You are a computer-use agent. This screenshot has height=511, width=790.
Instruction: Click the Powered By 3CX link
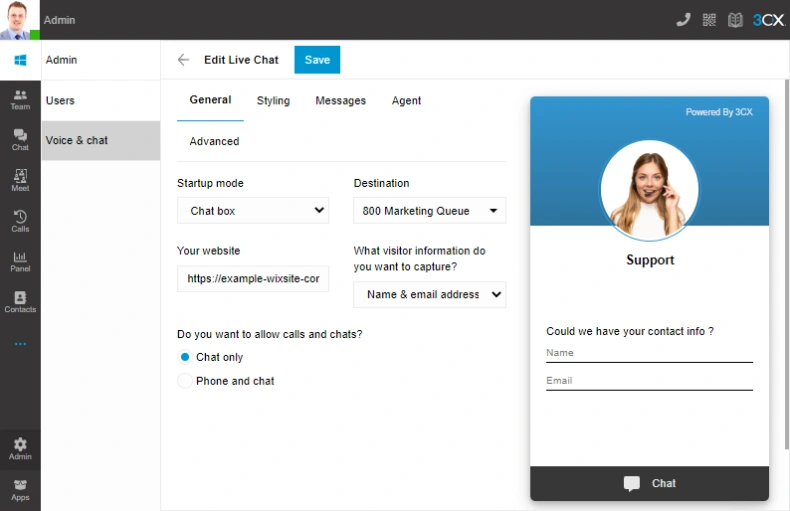pos(719,112)
